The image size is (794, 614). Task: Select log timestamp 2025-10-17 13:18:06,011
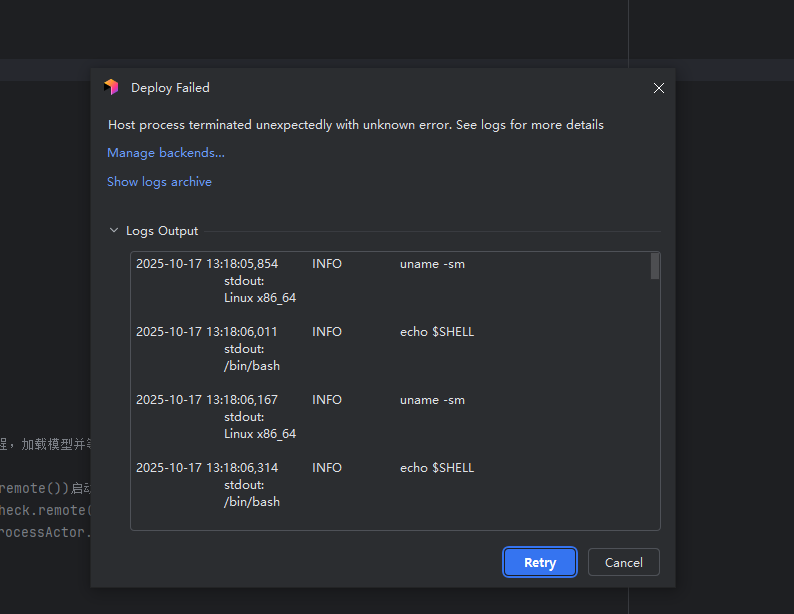tap(207, 332)
